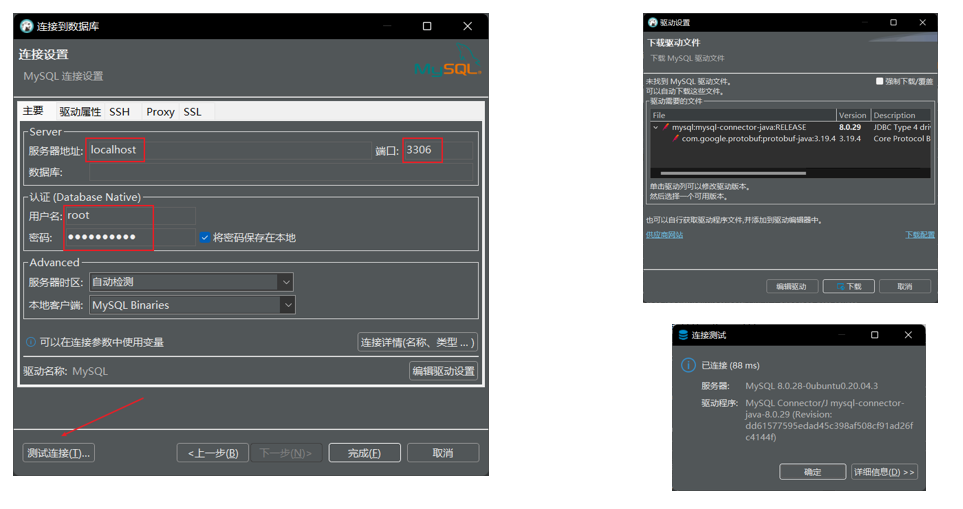Switch to the 驱动属性 tab
963x509 pixels.
(x=80, y=112)
